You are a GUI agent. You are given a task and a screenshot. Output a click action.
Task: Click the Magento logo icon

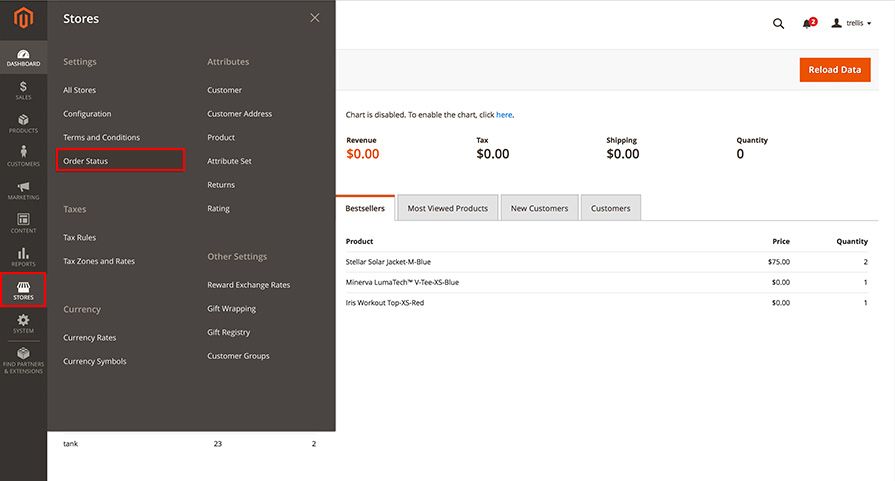coord(23,18)
